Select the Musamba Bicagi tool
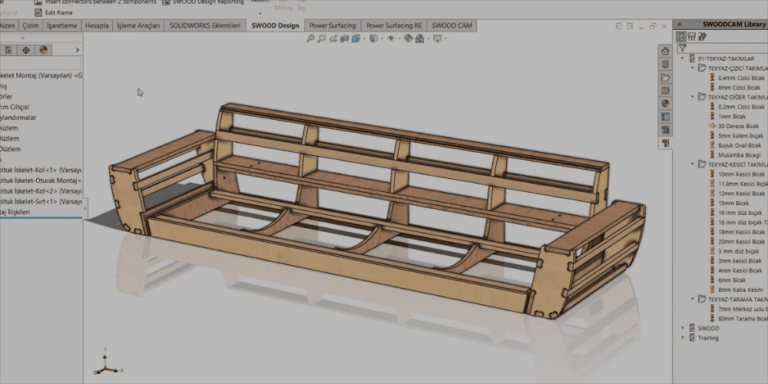The width and height of the screenshot is (768, 384). [739, 155]
